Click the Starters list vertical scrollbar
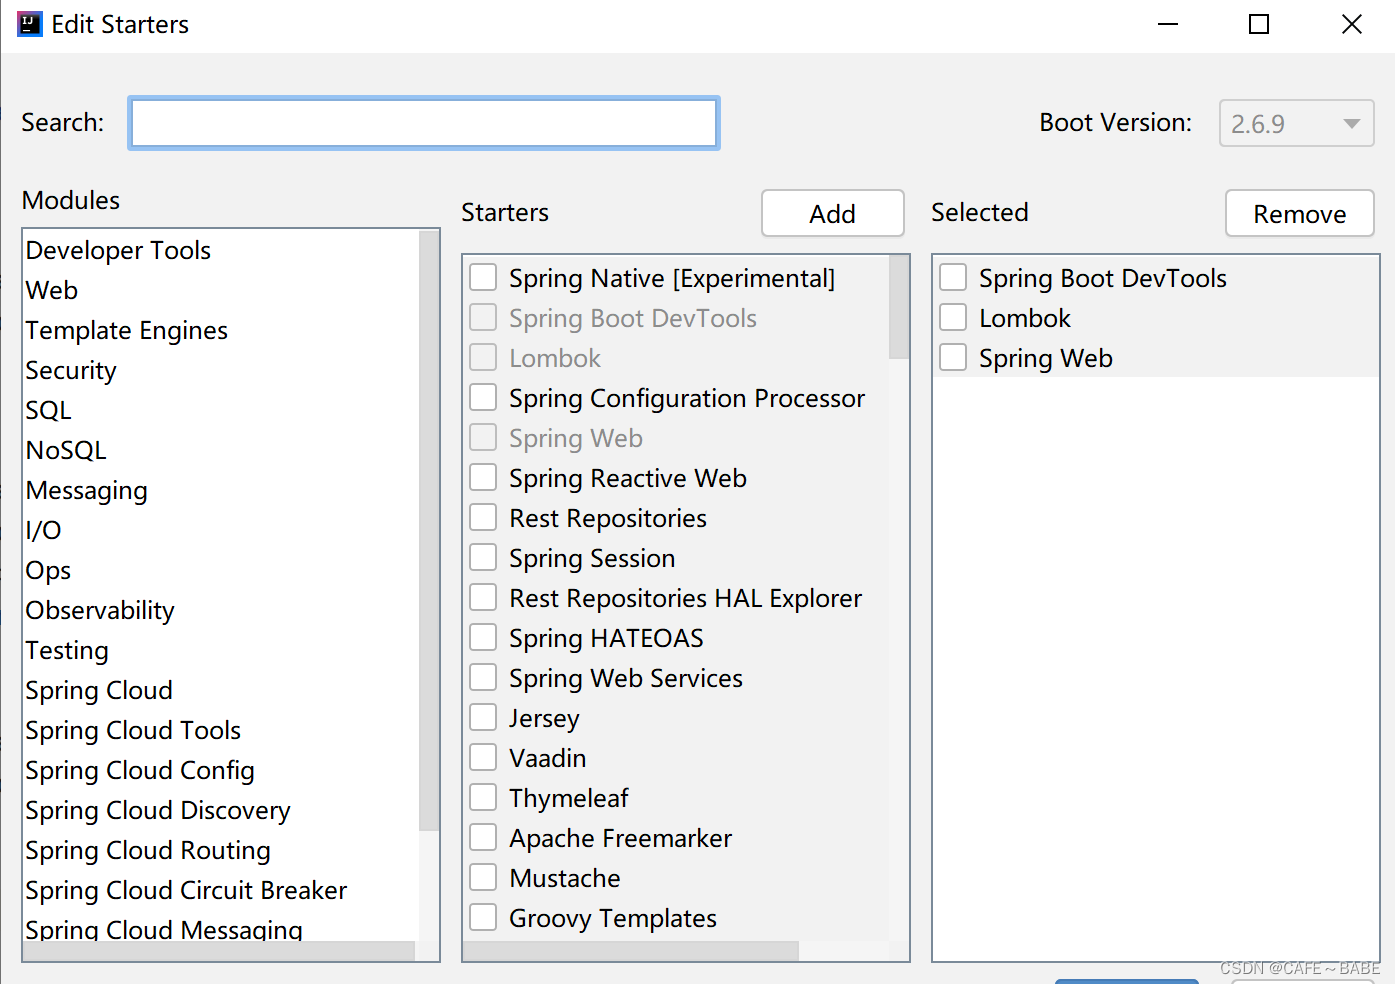Viewport: 1395px width, 984px height. (x=899, y=307)
